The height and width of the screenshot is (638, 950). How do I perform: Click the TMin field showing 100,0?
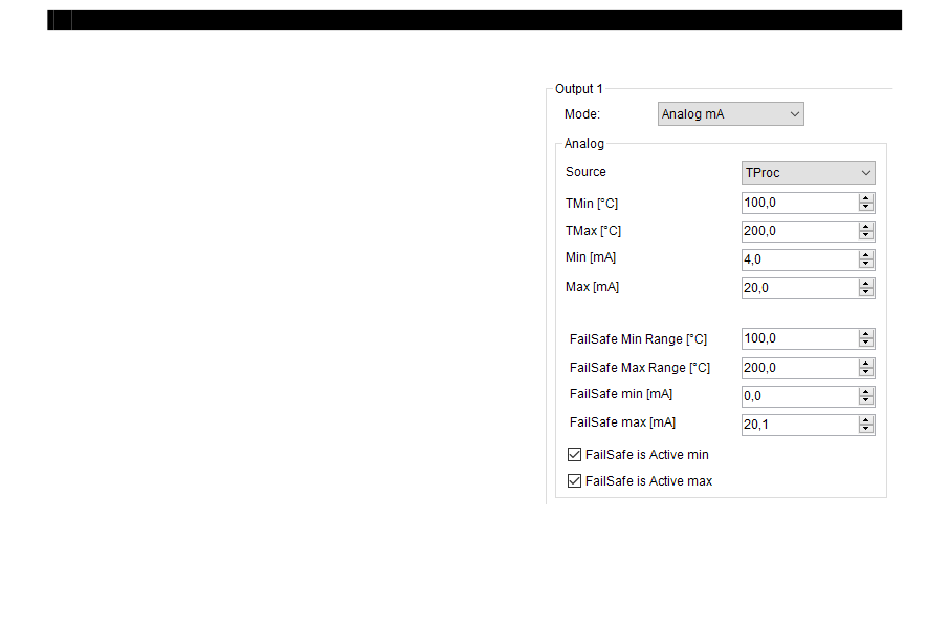pyautogui.click(x=800, y=203)
